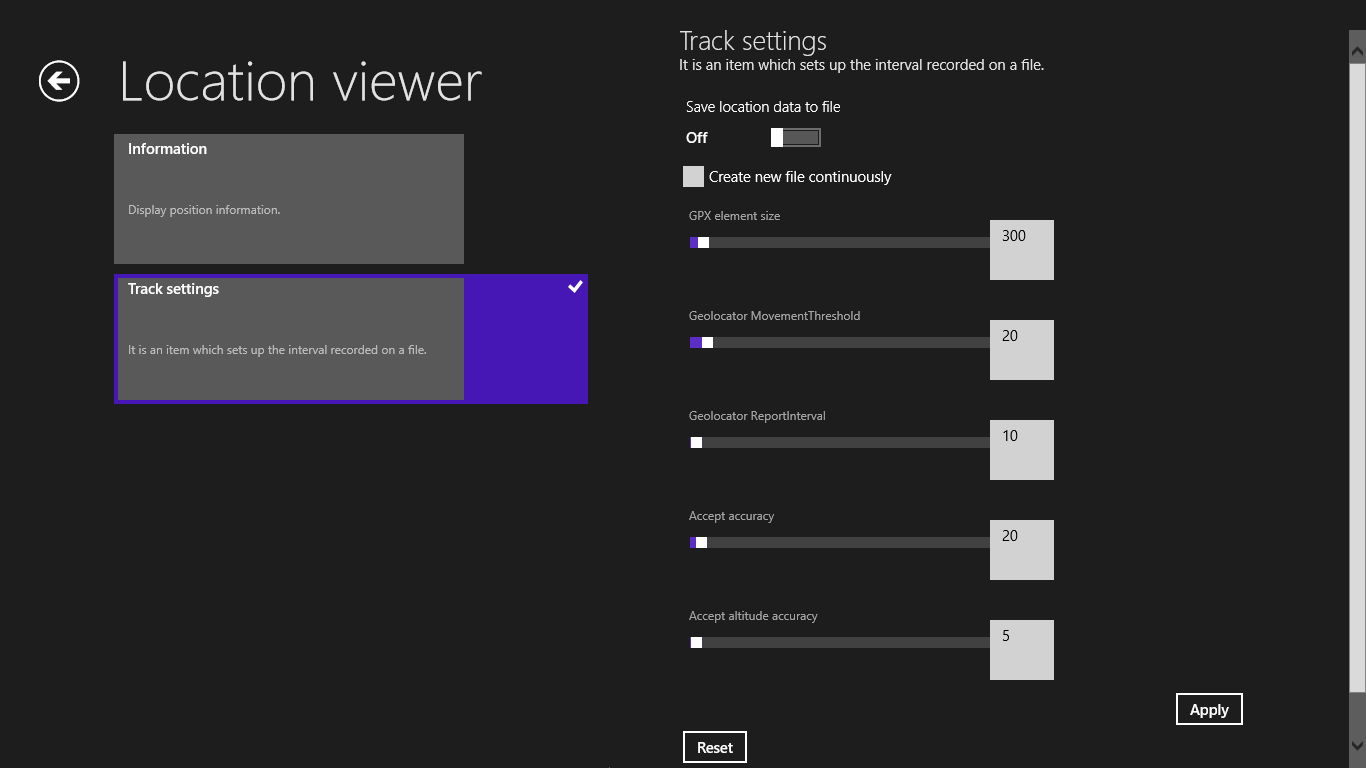Image resolution: width=1366 pixels, height=768 pixels.
Task: Click the GPX element size label
Action: (734, 216)
